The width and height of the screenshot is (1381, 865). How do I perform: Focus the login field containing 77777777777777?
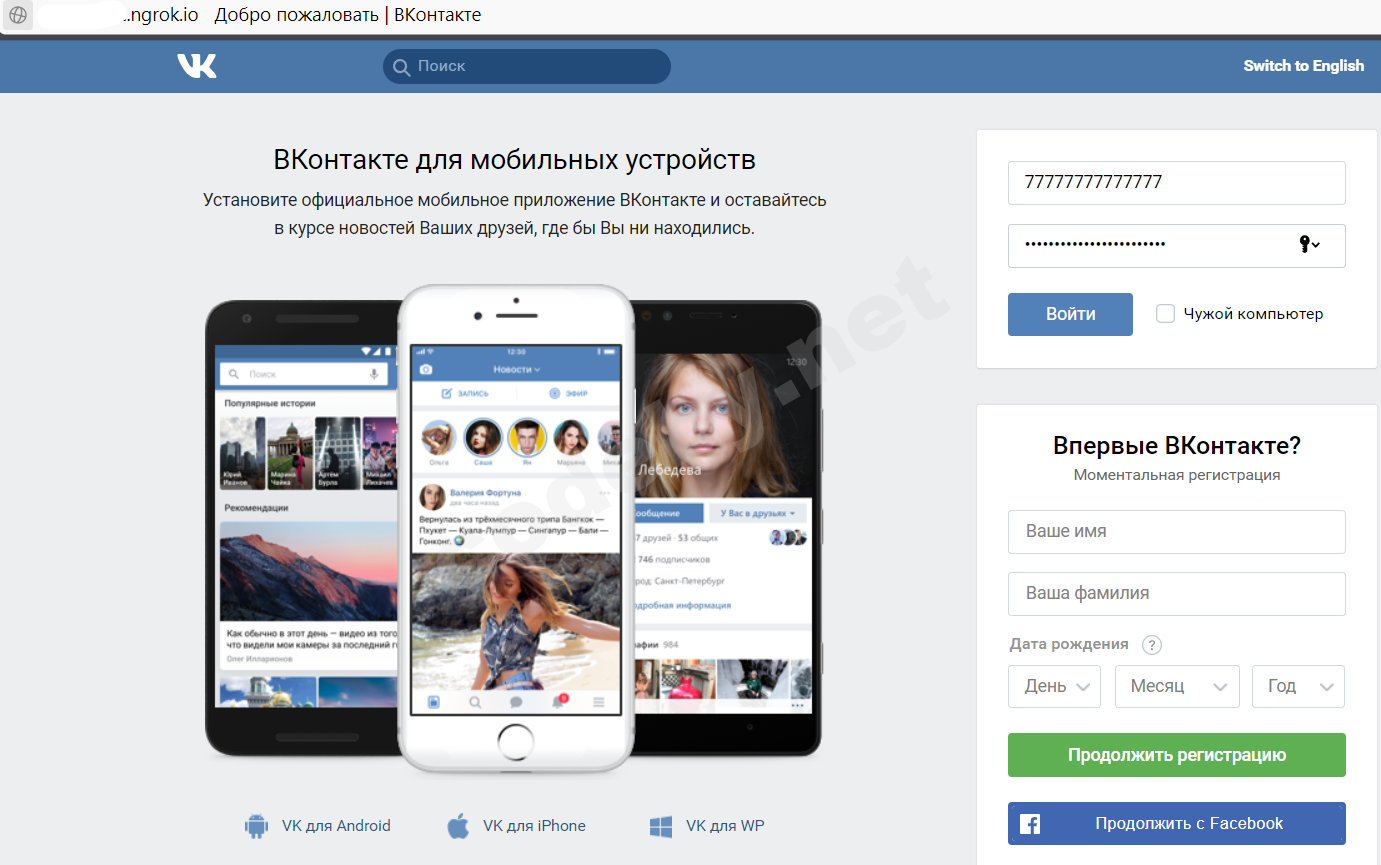coord(1177,183)
